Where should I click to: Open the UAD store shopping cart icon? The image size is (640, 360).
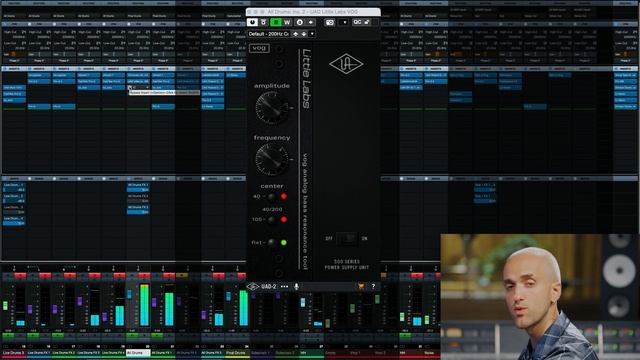361,287
